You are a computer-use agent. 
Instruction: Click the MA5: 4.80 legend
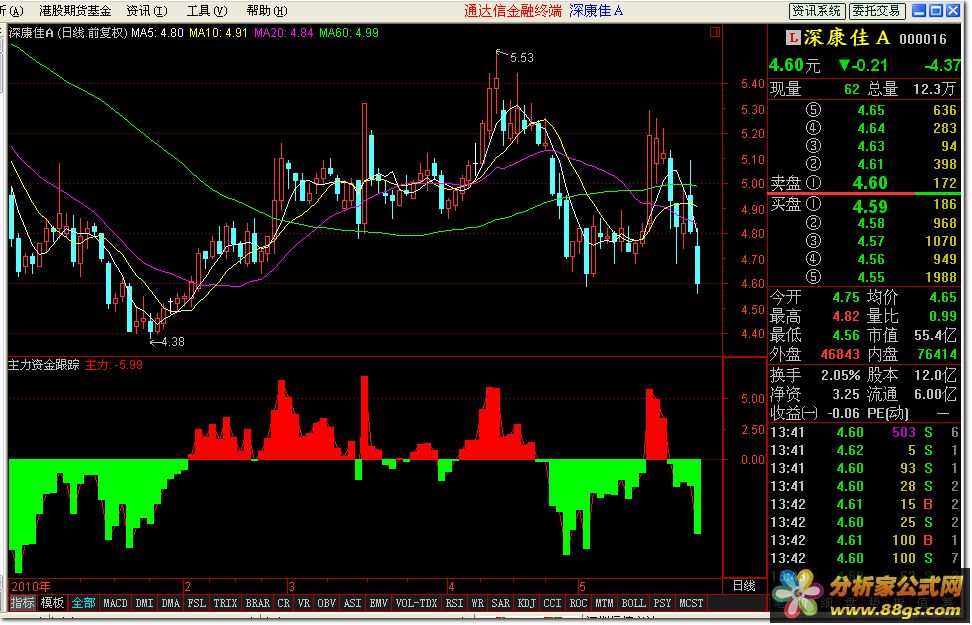click(157, 33)
